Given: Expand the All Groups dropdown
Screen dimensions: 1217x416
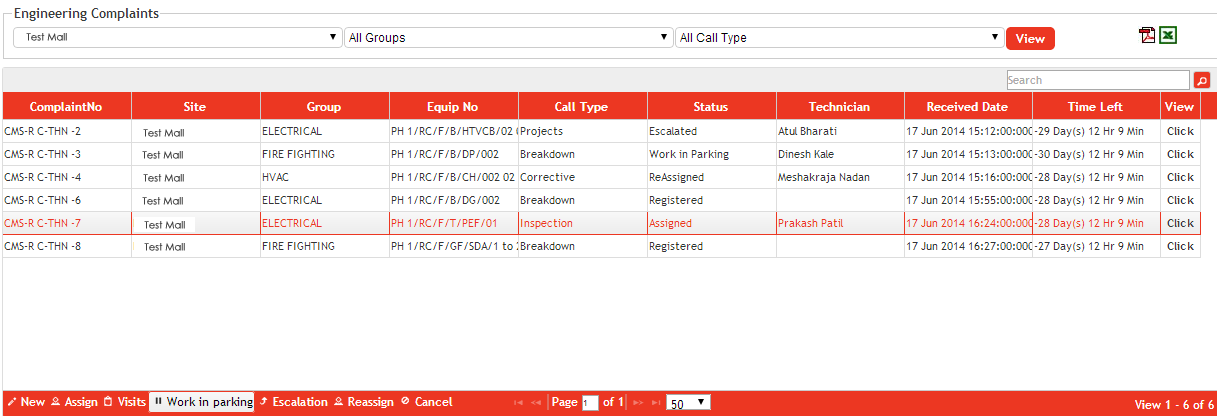Looking at the screenshot, I should pos(508,37).
